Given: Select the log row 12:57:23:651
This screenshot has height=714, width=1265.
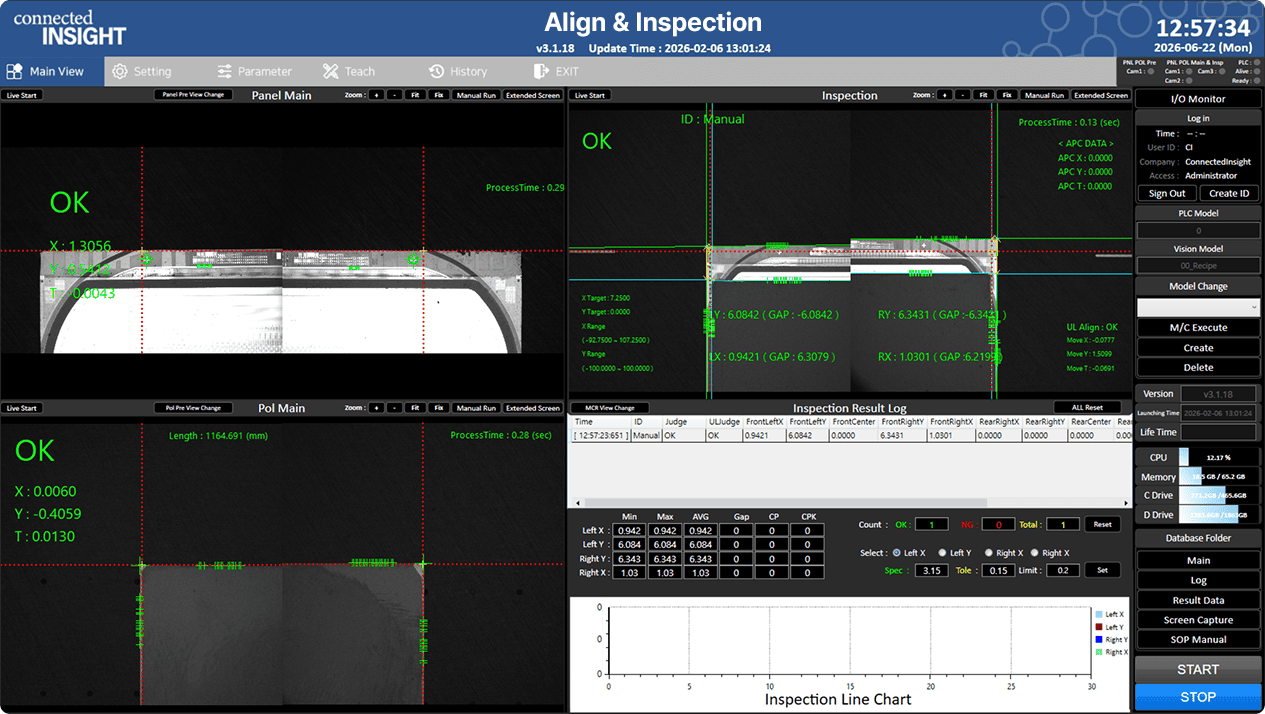Looking at the screenshot, I should [850, 435].
